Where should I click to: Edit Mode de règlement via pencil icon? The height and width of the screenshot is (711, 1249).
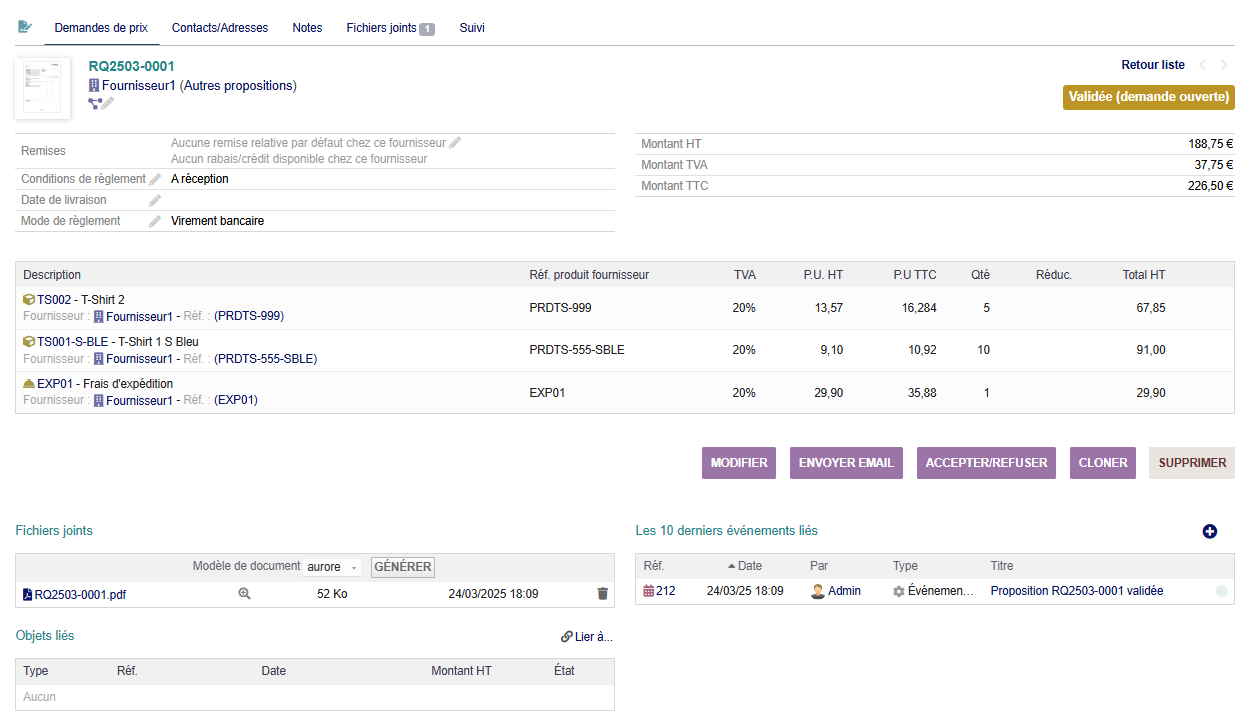(x=155, y=221)
